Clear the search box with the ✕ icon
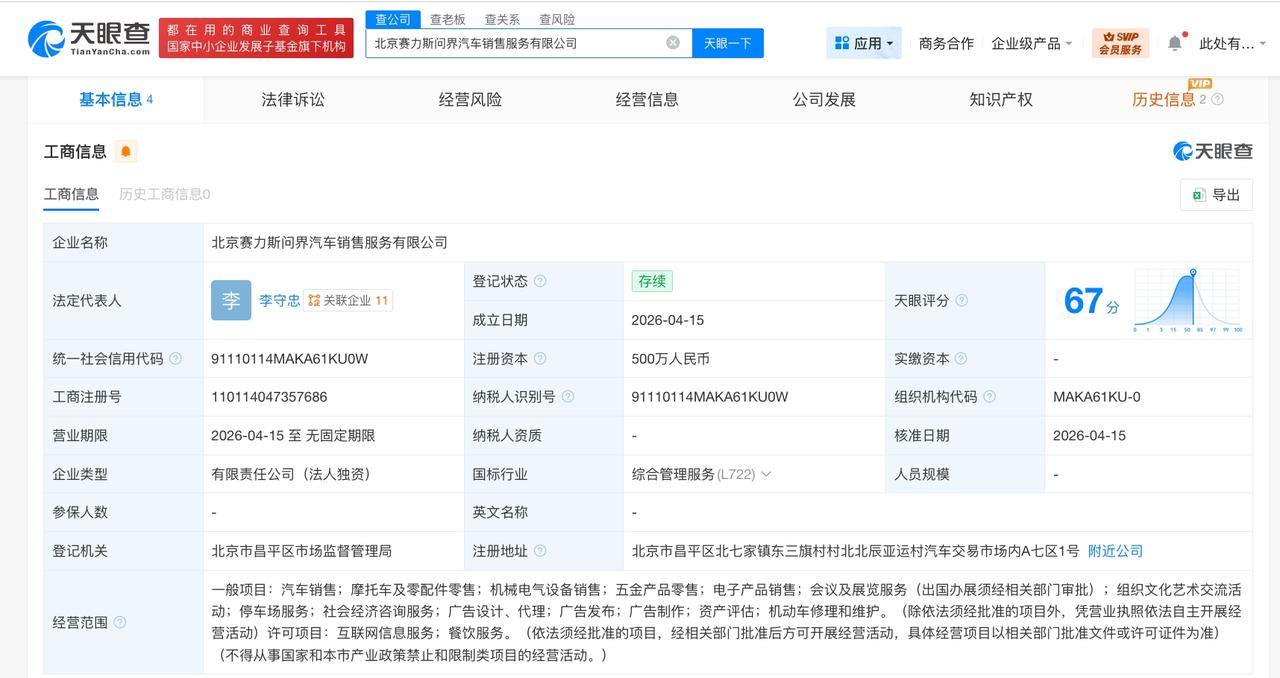Viewport: 1280px width, 678px height. tap(672, 43)
